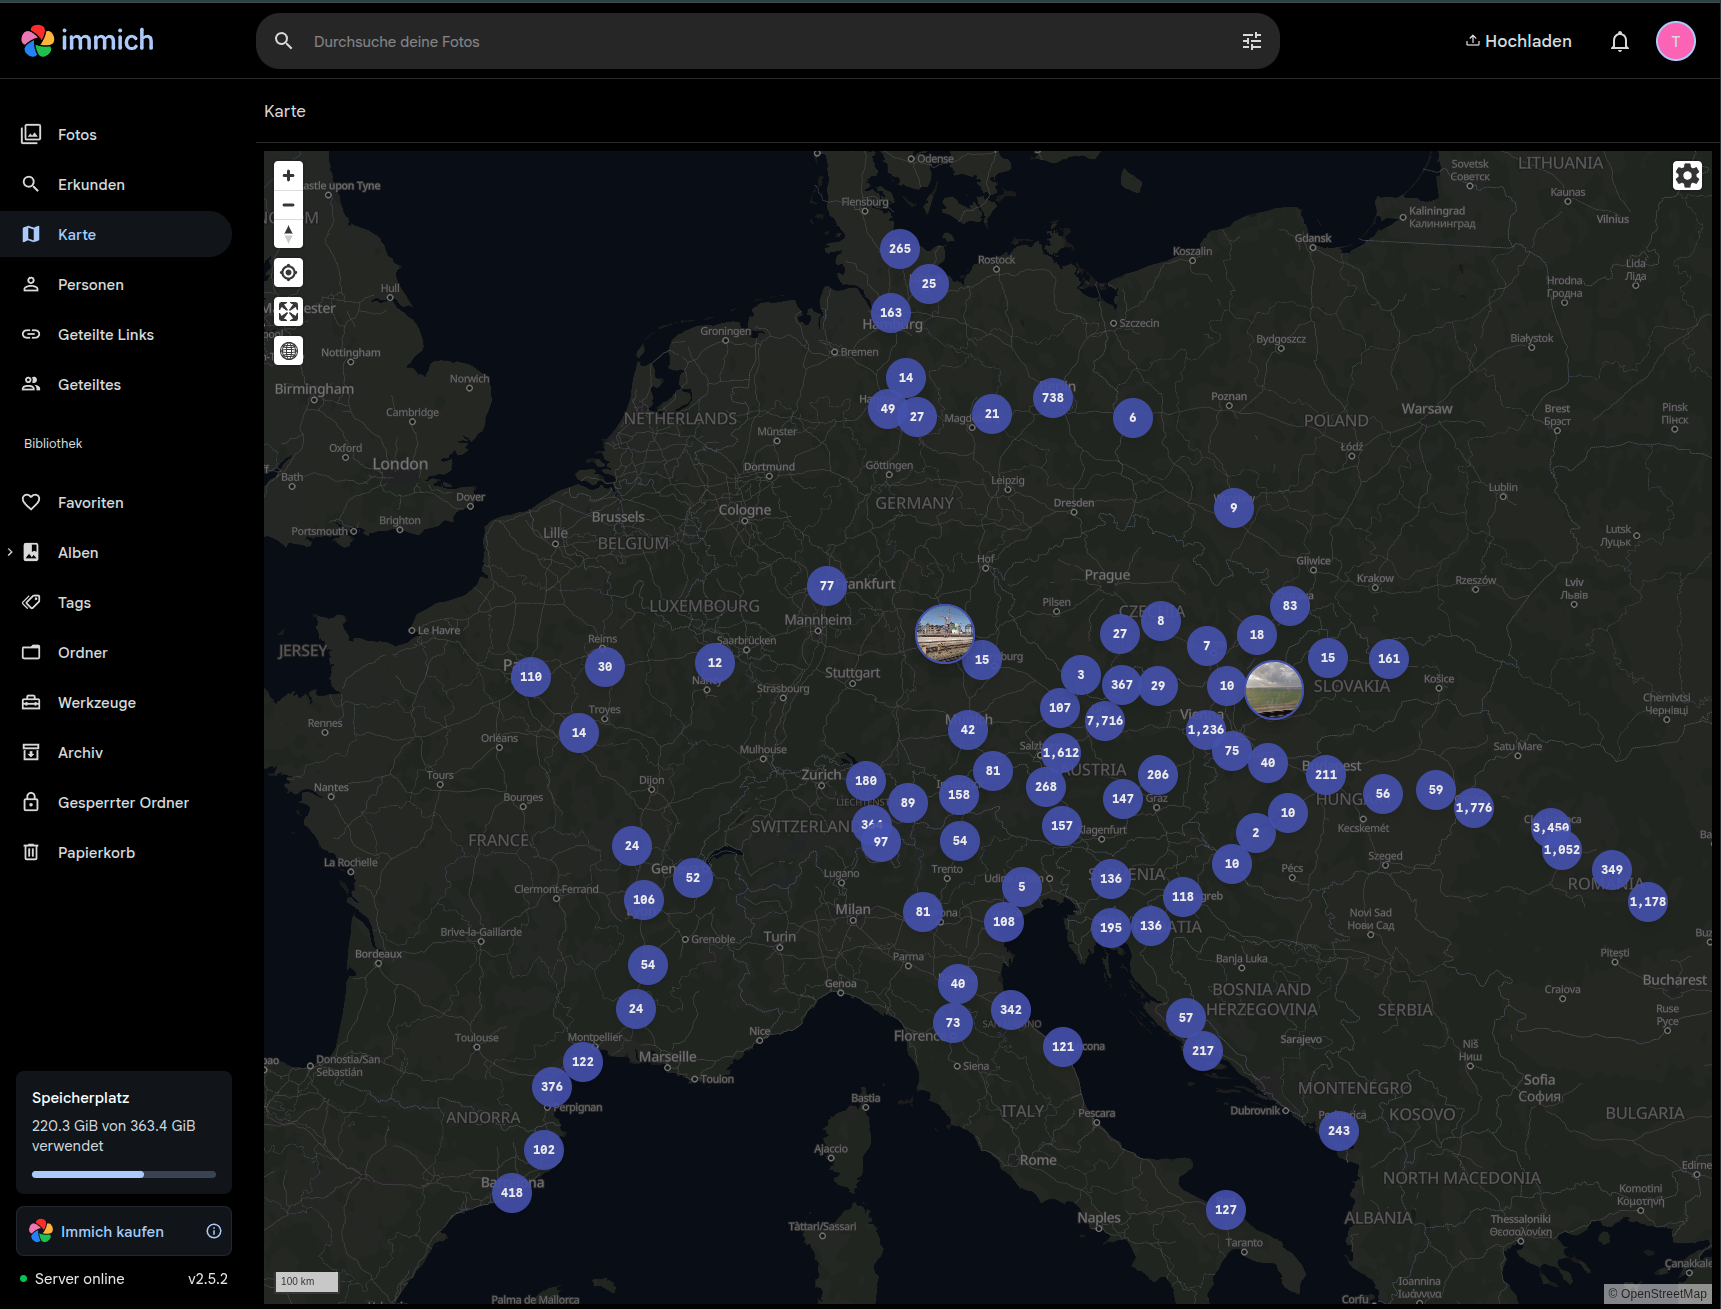
Task: Open the user account avatar menu
Action: (x=1675, y=41)
